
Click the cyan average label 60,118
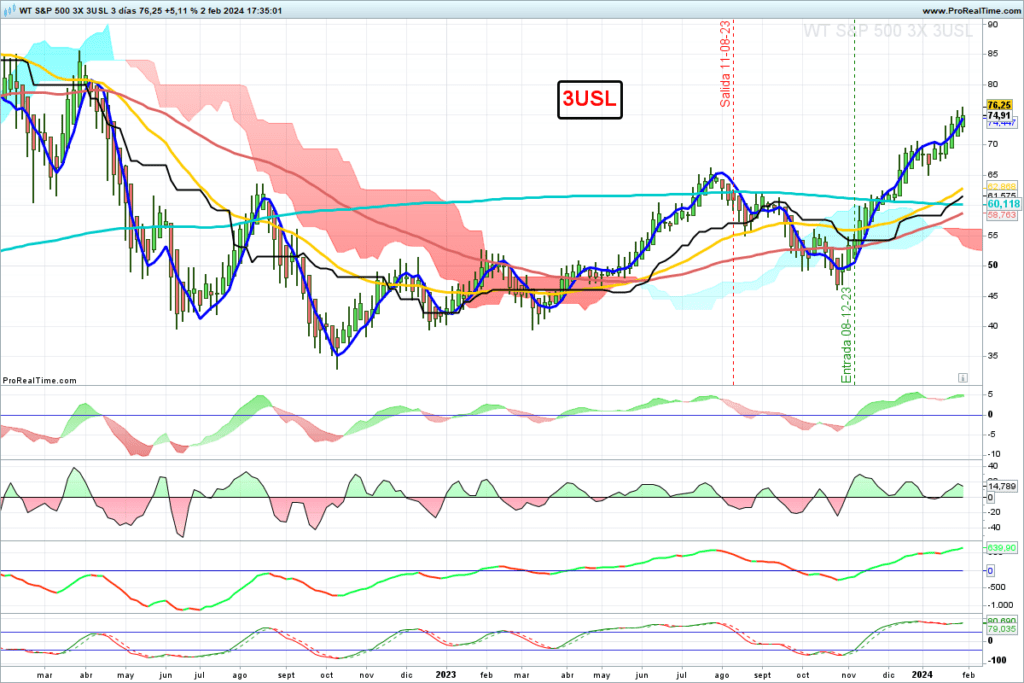click(x=1002, y=204)
